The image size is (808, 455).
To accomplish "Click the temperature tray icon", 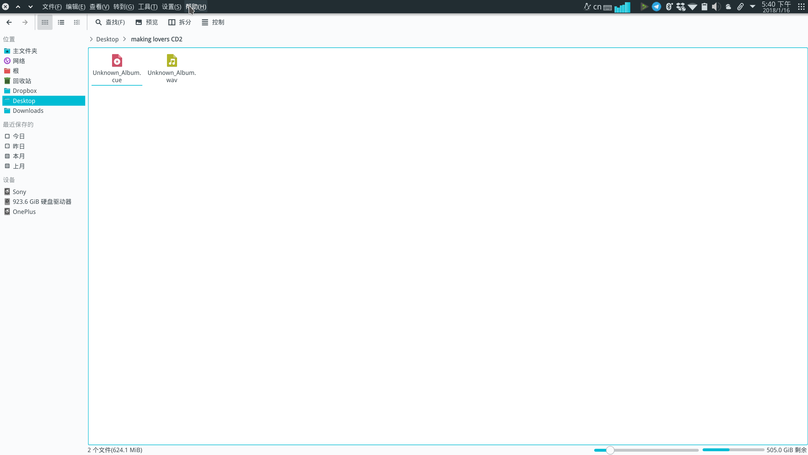I will click(x=669, y=7).
